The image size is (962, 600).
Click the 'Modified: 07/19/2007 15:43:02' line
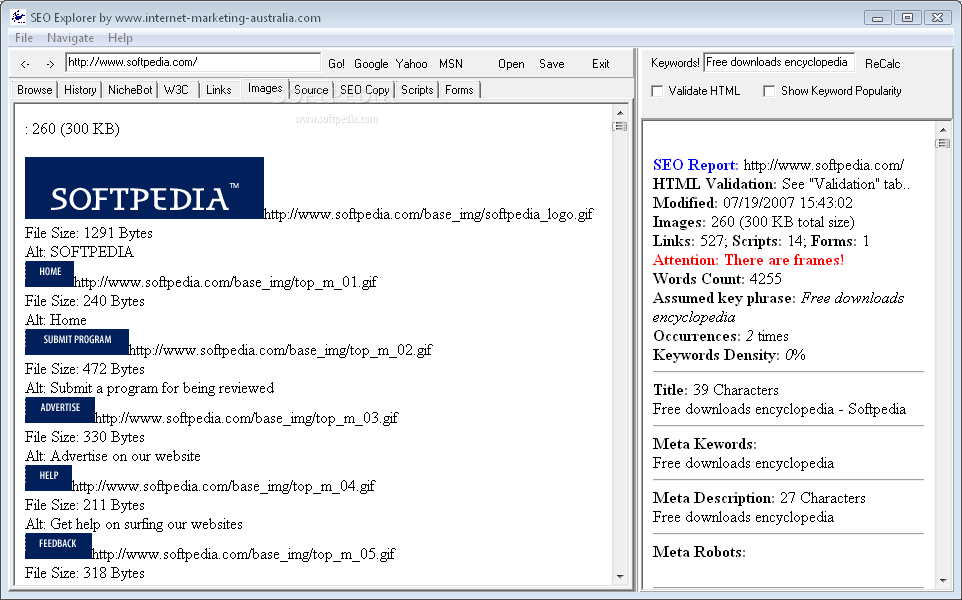tap(753, 203)
